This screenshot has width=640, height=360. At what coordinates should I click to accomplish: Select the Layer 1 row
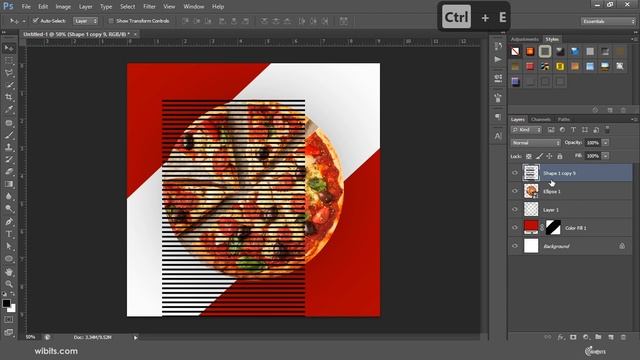pos(570,209)
